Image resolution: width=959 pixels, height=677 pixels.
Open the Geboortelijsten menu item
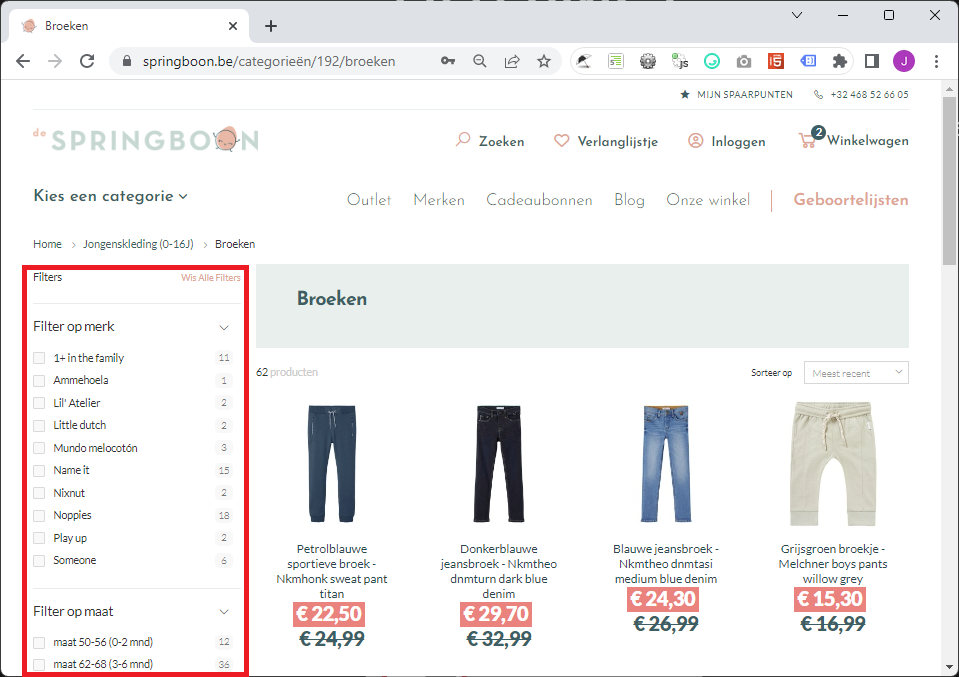click(x=851, y=200)
